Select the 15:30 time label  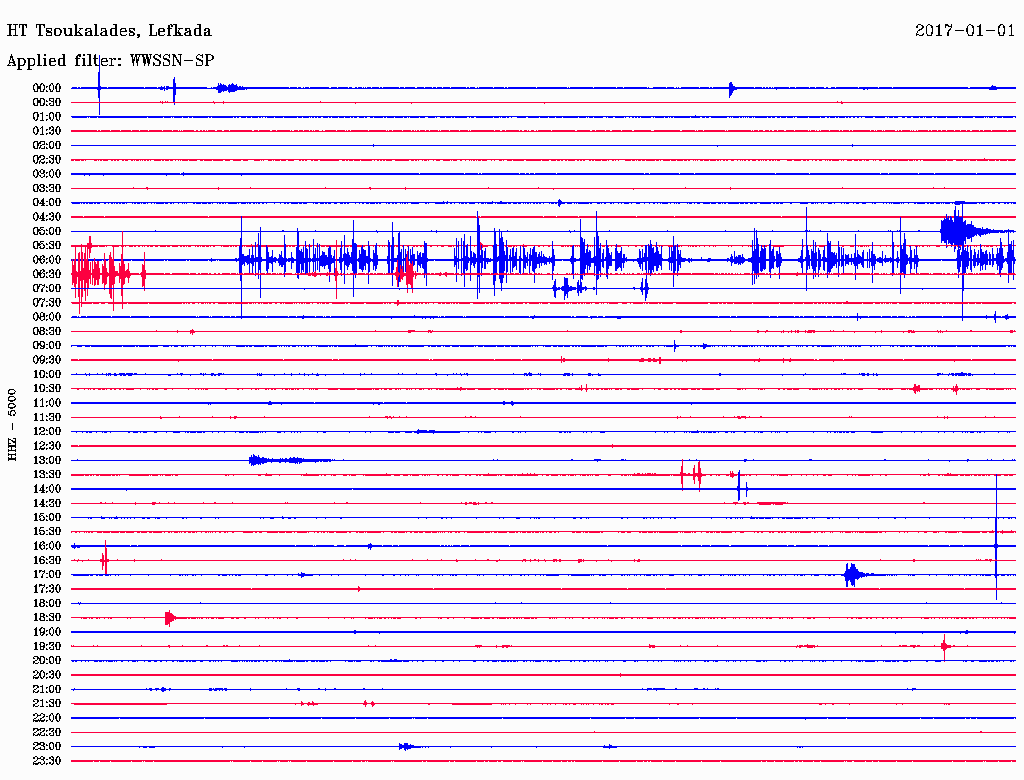pos(46,532)
